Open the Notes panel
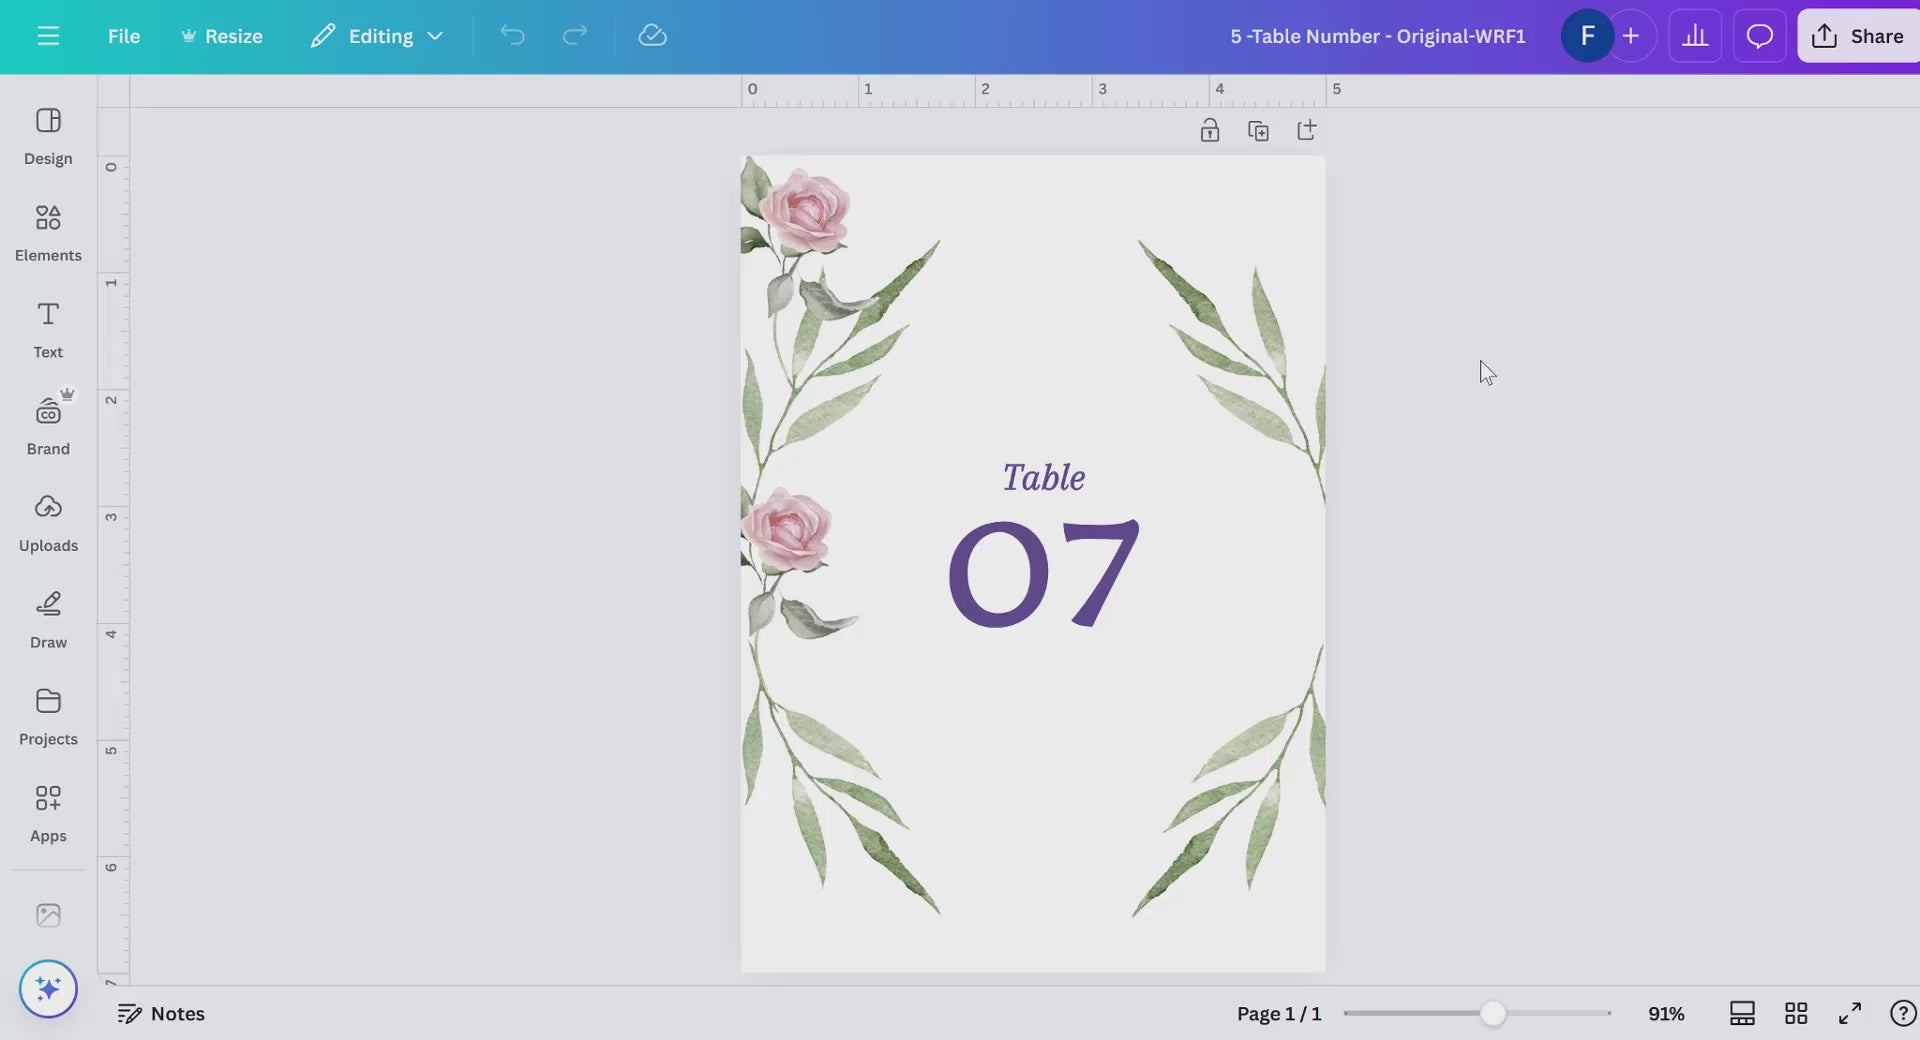Viewport: 1920px width, 1040px height. click(x=161, y=1013)
